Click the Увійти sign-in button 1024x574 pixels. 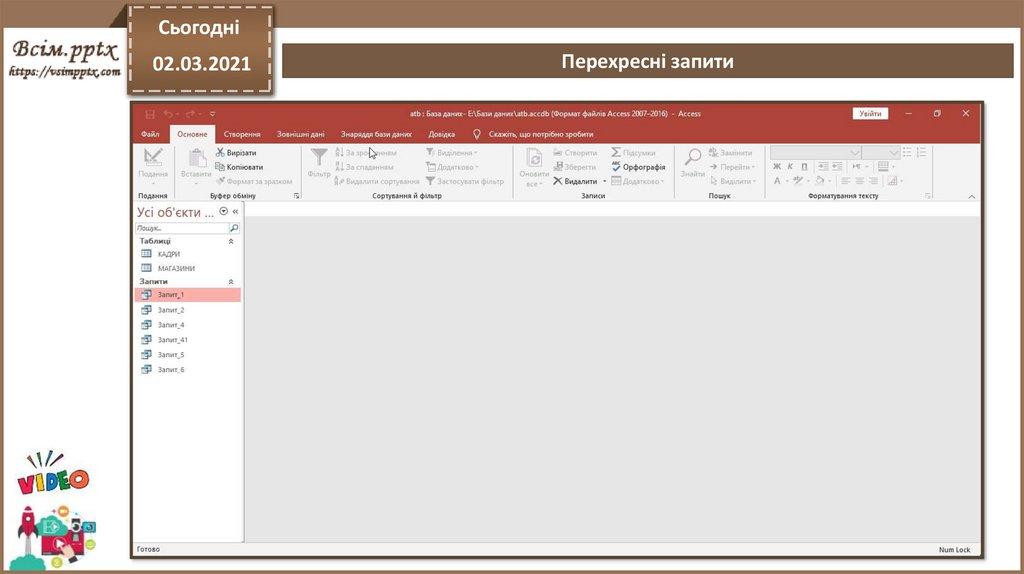870,114
